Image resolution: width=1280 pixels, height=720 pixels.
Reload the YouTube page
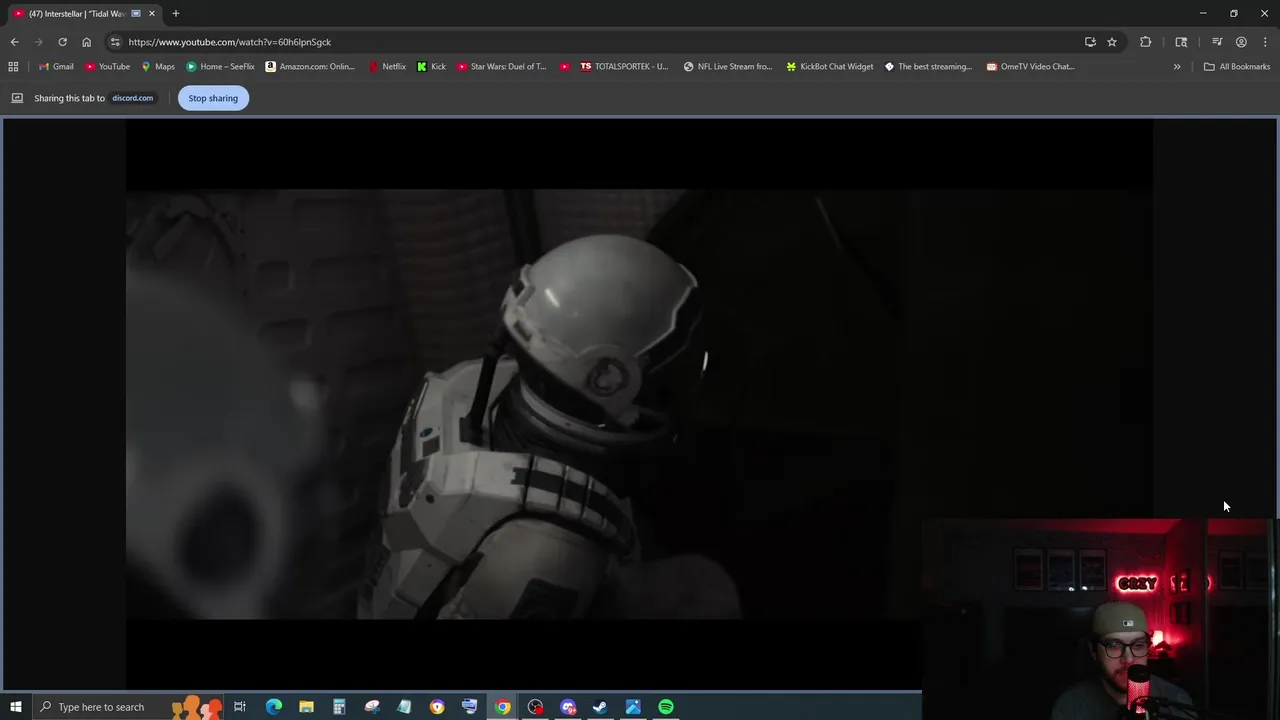coord(62,42)
